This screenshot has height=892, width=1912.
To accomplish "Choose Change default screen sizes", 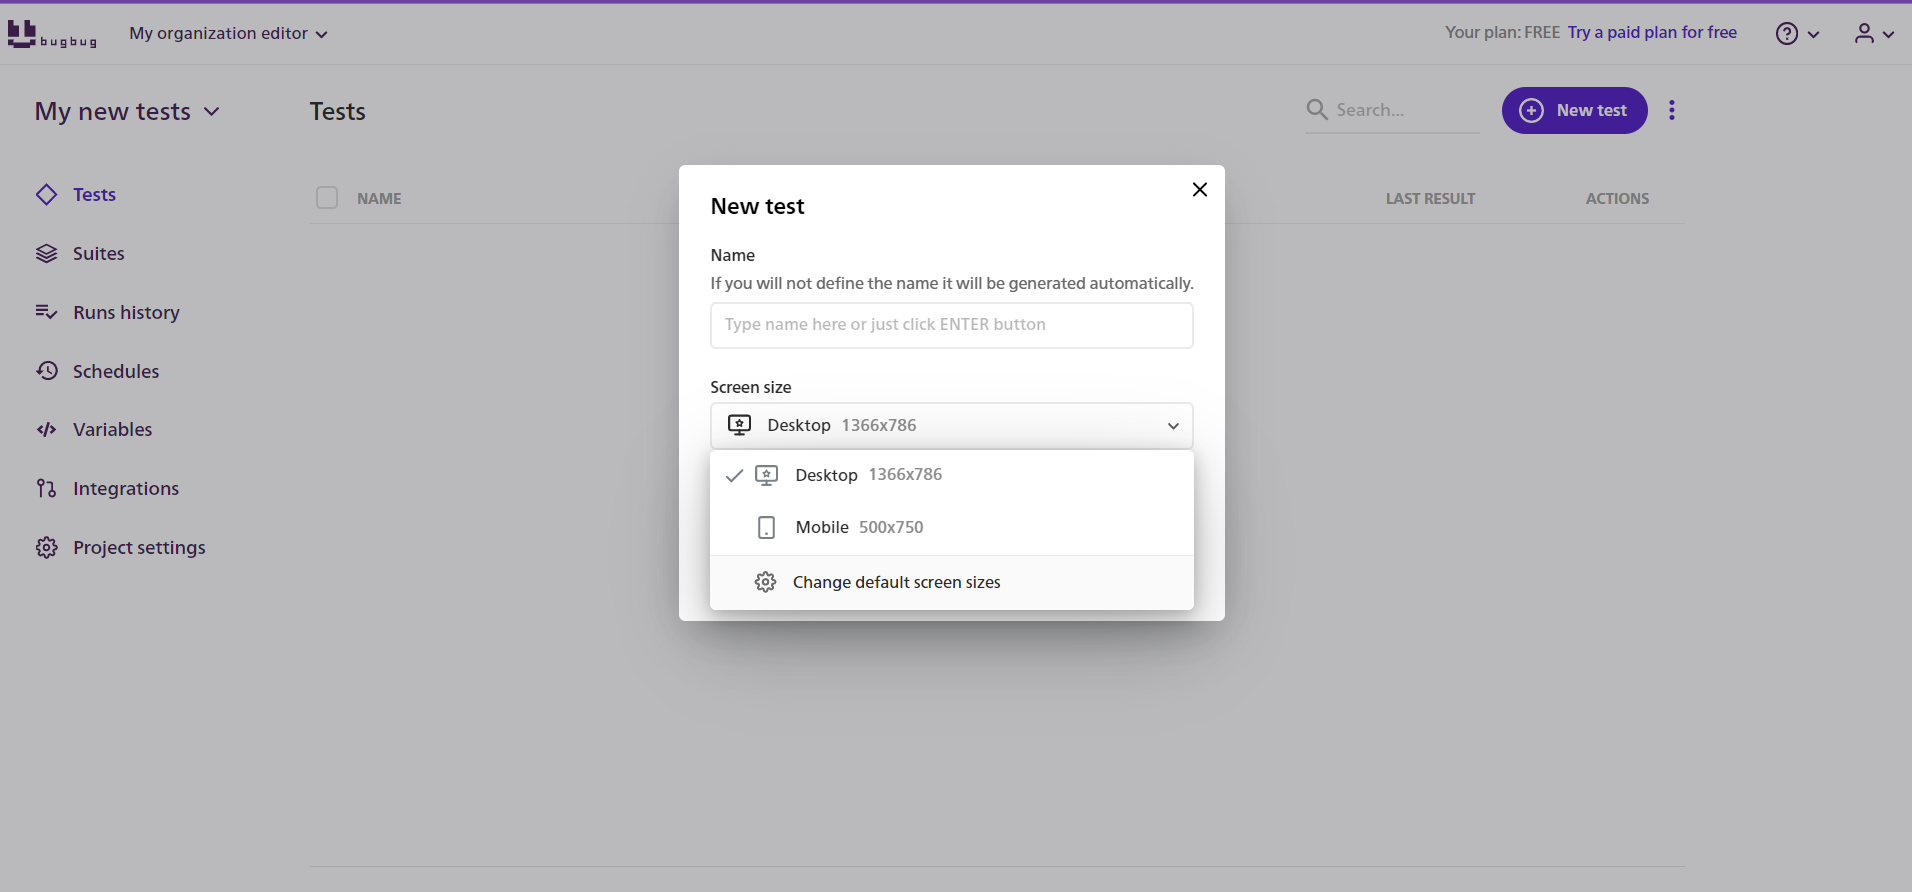I will [952, 582].
